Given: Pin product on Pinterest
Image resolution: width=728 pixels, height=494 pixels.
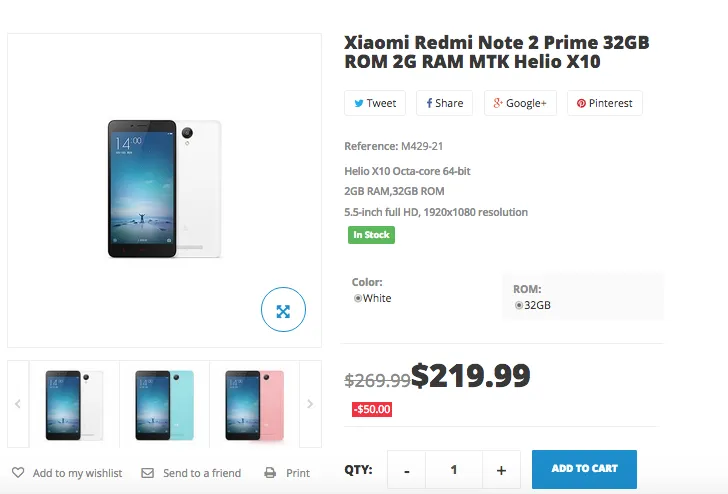Looking at the screenshot, I should point(605,103).
